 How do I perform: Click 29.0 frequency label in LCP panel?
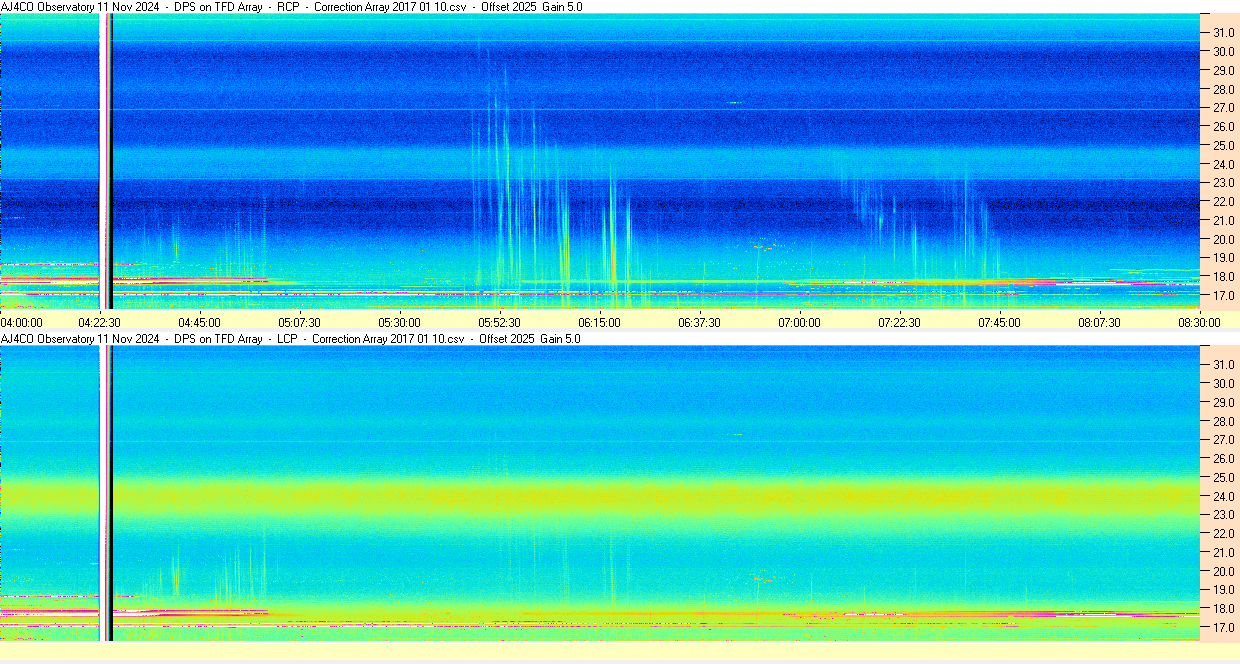click(1224, 402)
